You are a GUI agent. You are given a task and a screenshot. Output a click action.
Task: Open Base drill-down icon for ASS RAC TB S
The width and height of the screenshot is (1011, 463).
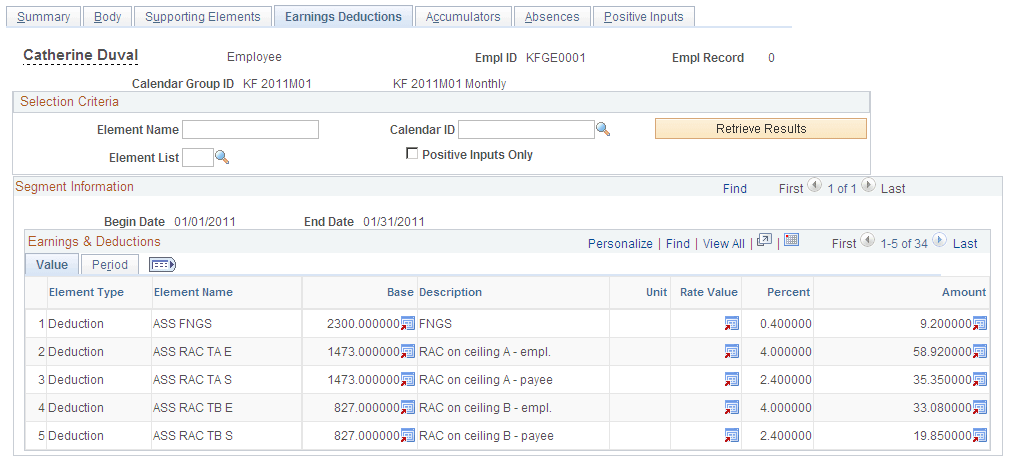click(x=408, y=436)
